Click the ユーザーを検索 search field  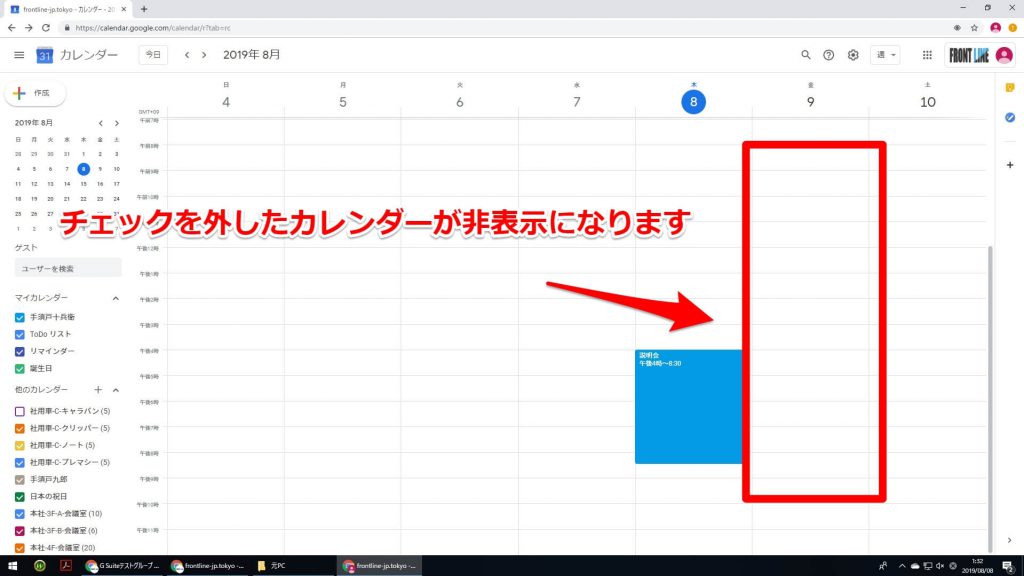click(68, 268)
